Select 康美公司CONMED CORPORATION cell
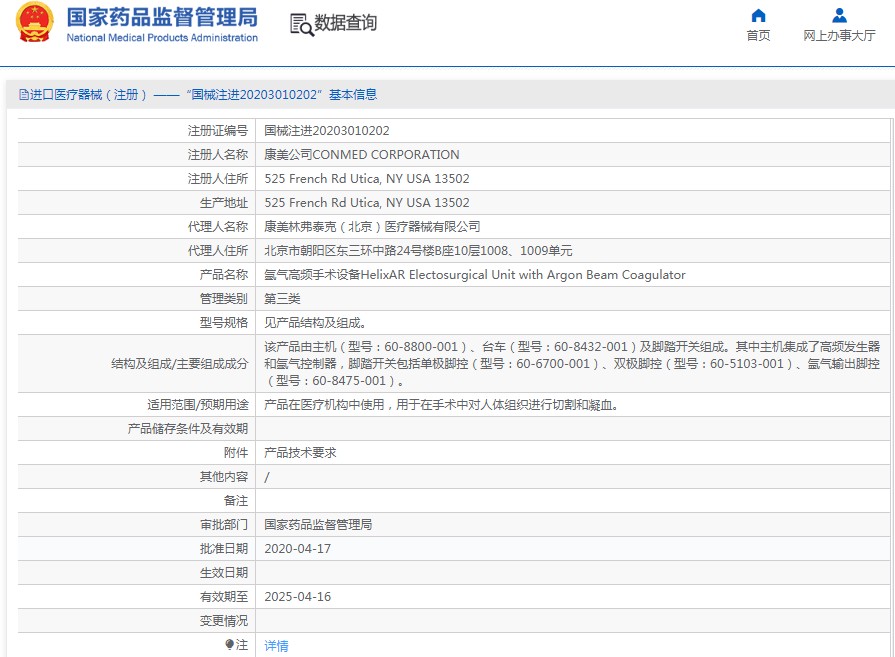This screenshot has width=895, height=657. [x=361, y=155]
